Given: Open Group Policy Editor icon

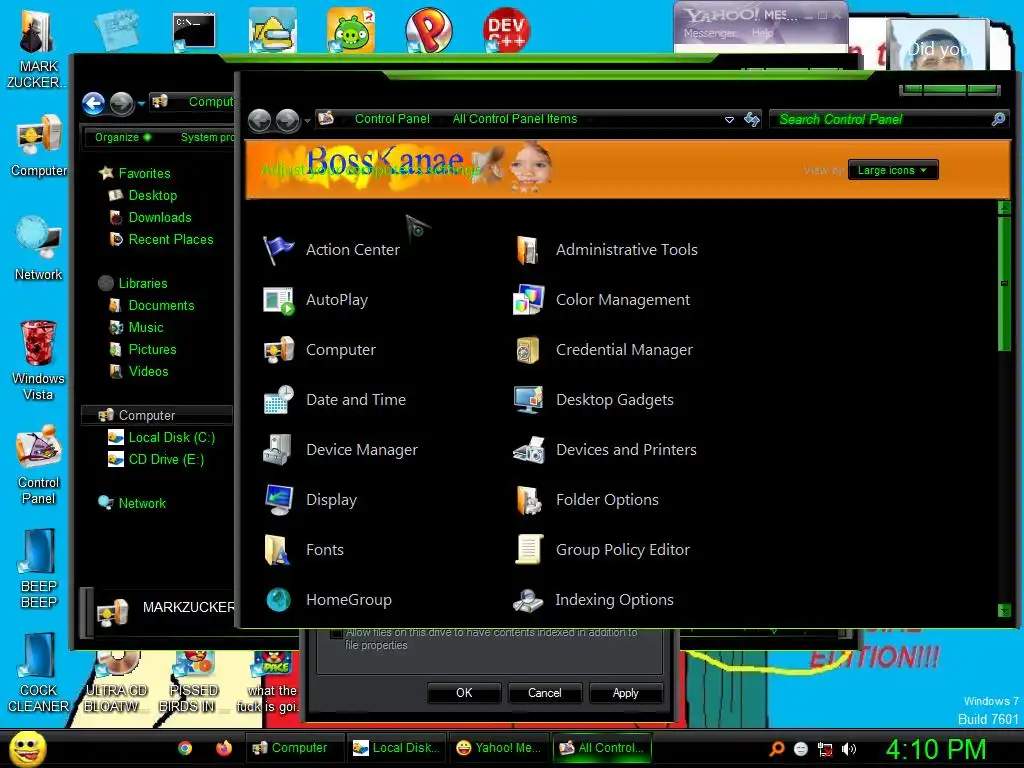Looking at the screenshot, I should coord(528,550).
